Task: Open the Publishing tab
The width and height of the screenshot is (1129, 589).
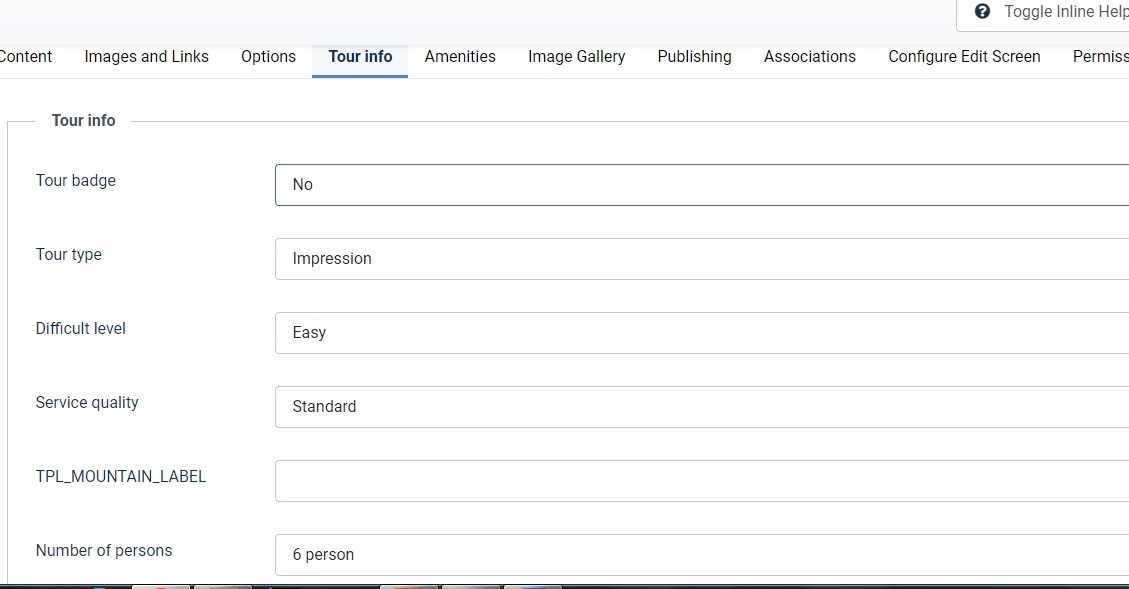Action: point(694,57)
